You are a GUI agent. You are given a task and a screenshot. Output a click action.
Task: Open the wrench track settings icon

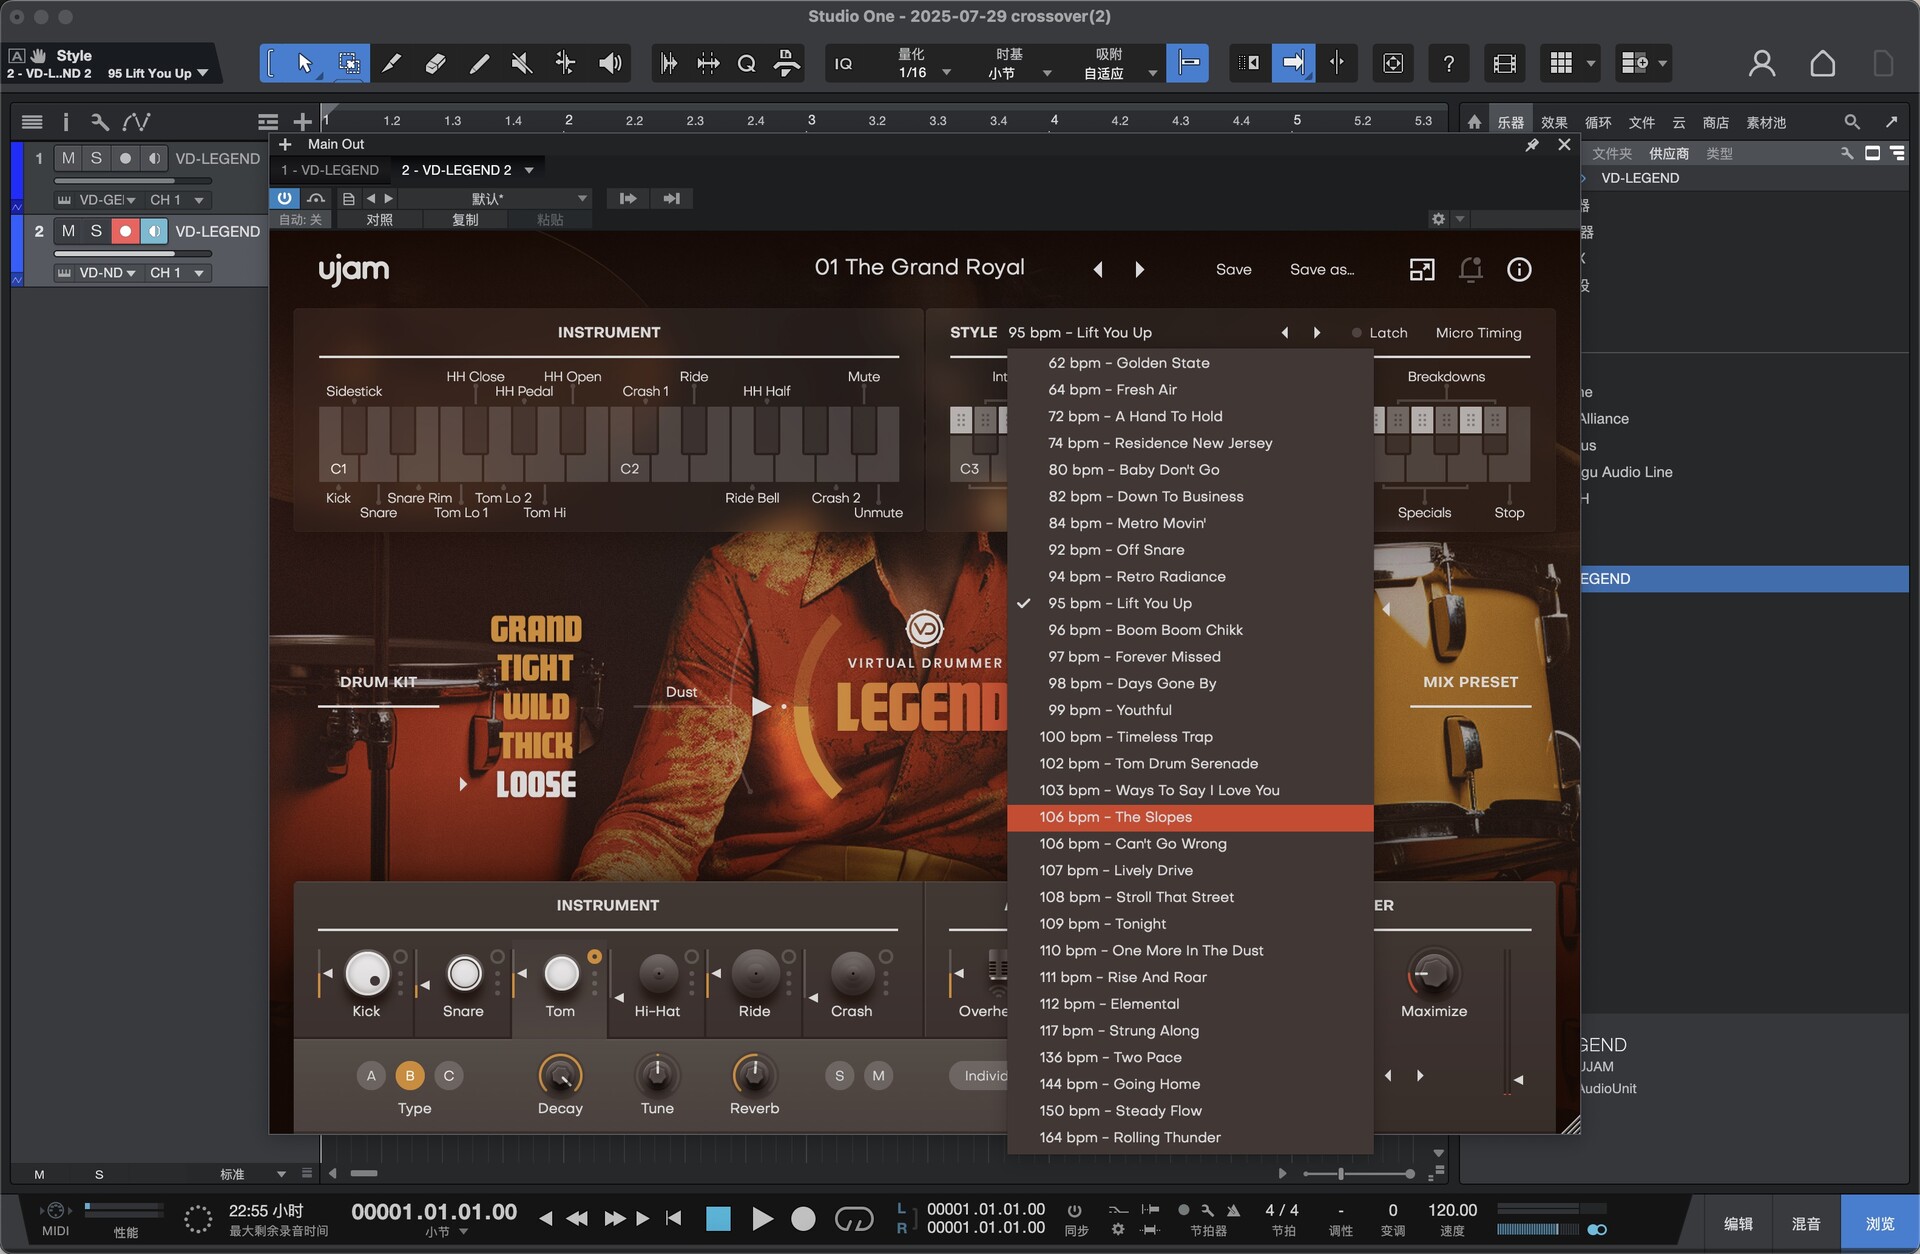[99, 122]
